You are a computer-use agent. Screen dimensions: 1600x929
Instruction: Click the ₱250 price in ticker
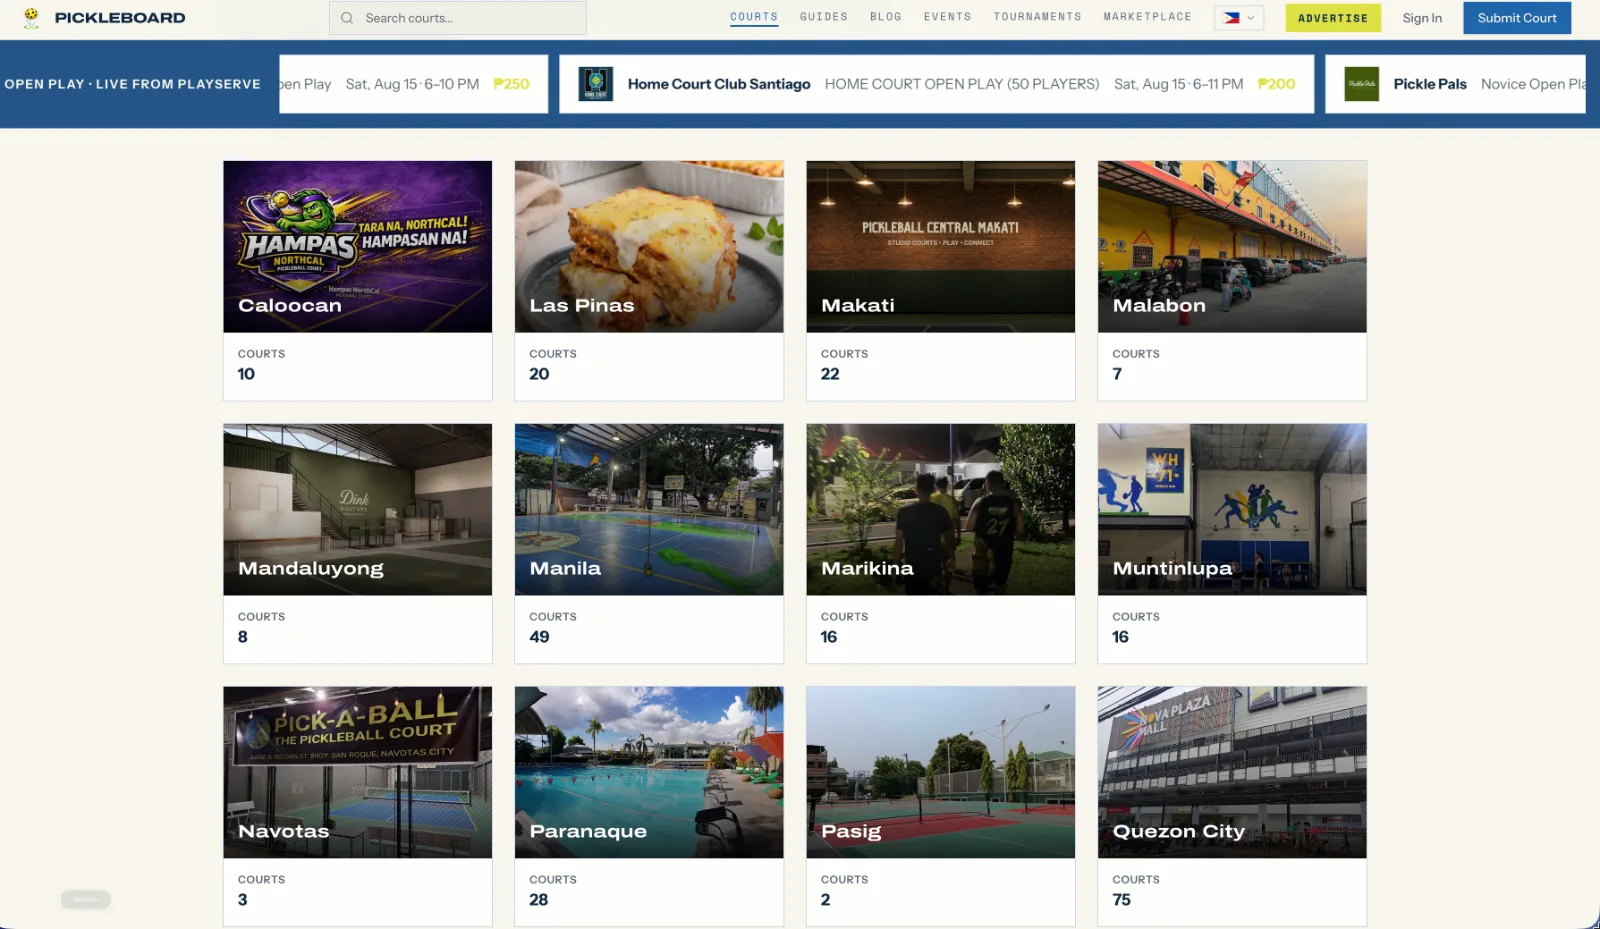click(511, 84)
